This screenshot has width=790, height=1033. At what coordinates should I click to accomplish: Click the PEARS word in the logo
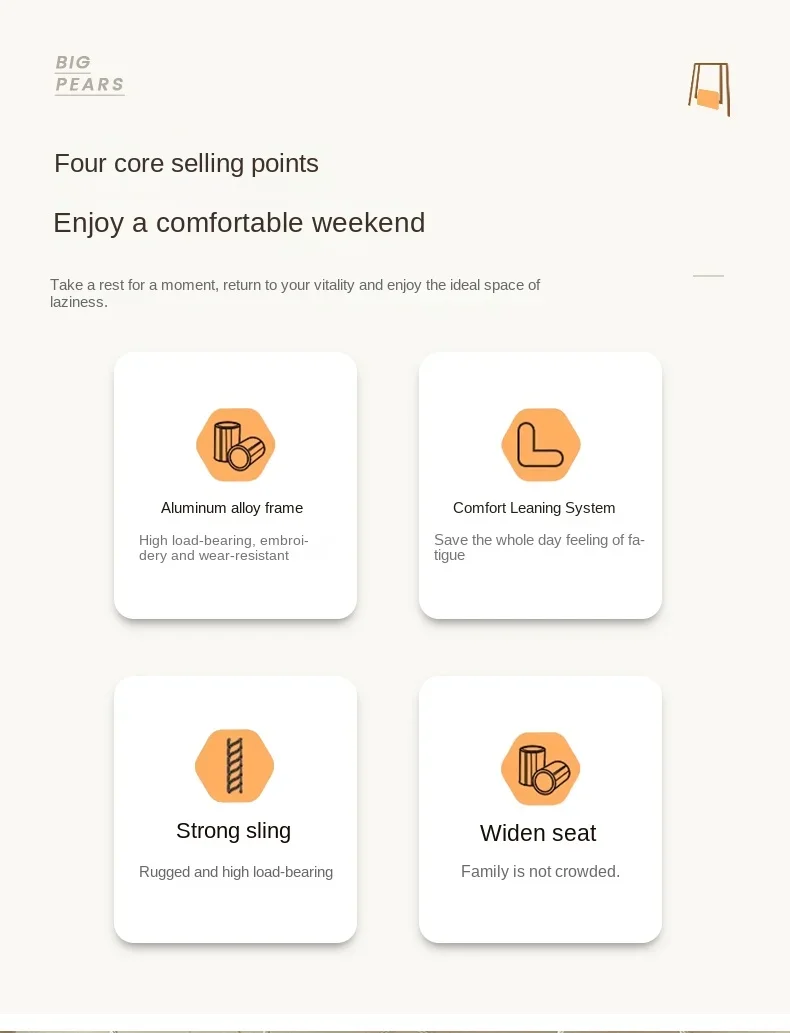click(x=90, y=85)
